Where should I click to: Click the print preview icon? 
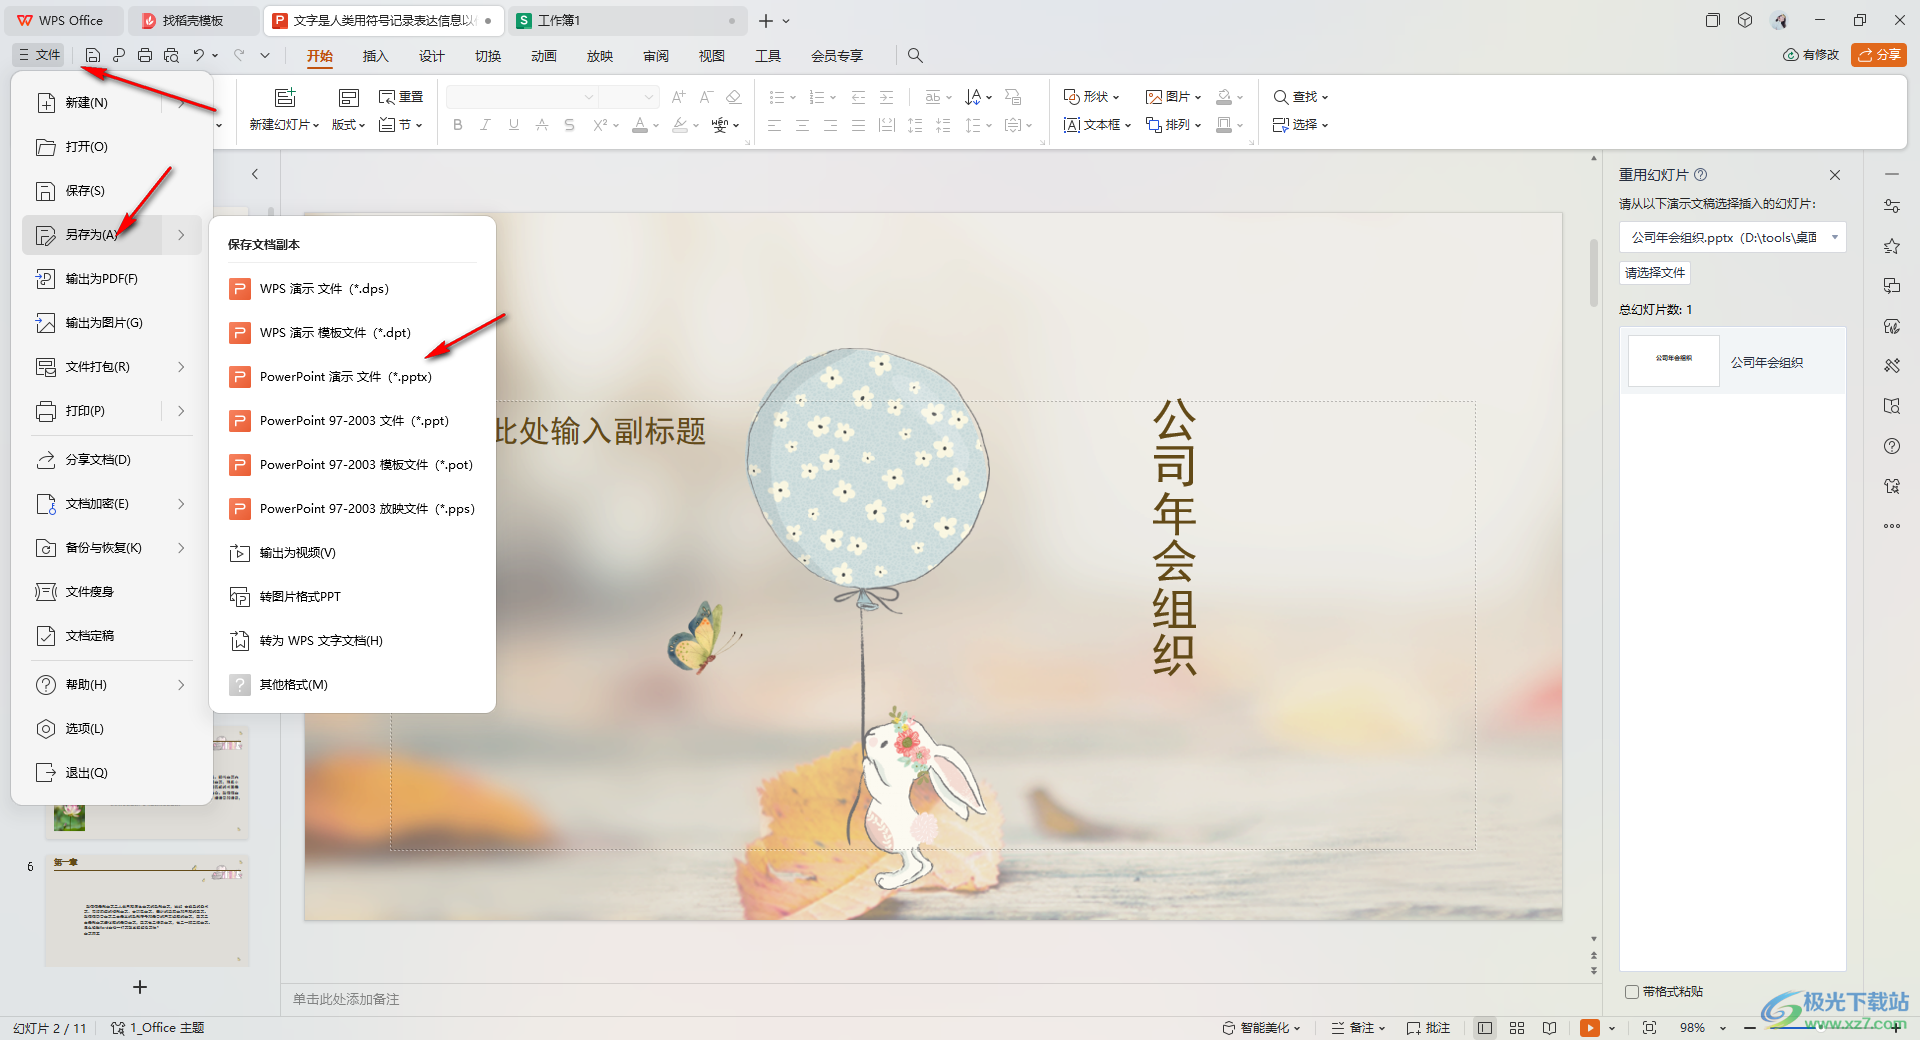pos(171,55)
